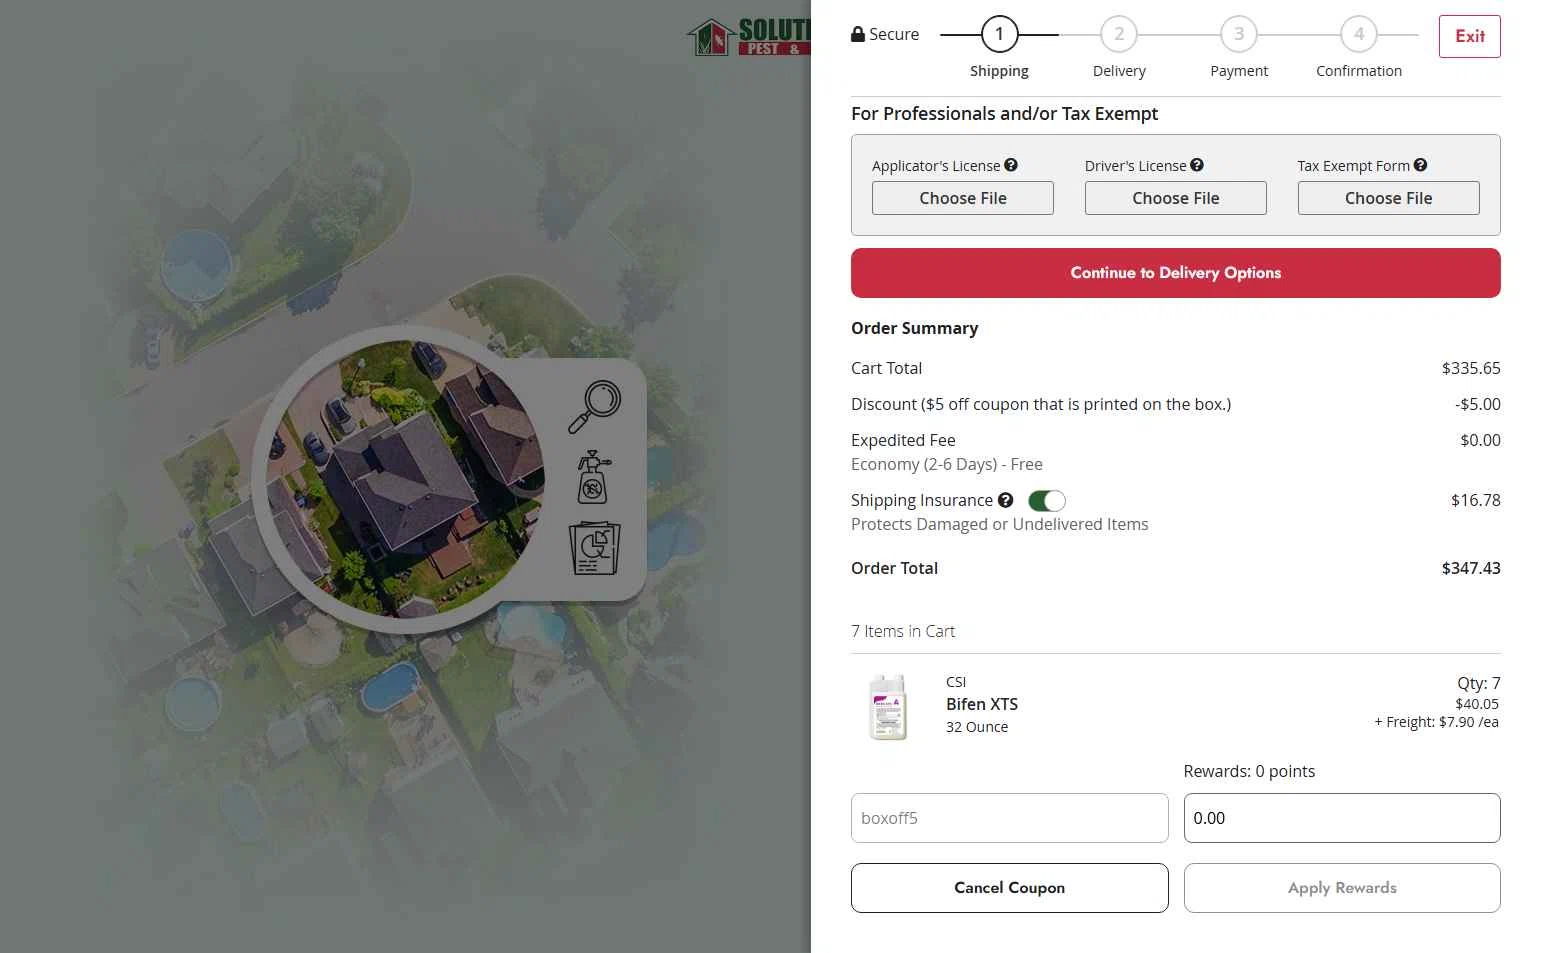
Task: Click the 'Qty: 7' text
Action: 1479,683
